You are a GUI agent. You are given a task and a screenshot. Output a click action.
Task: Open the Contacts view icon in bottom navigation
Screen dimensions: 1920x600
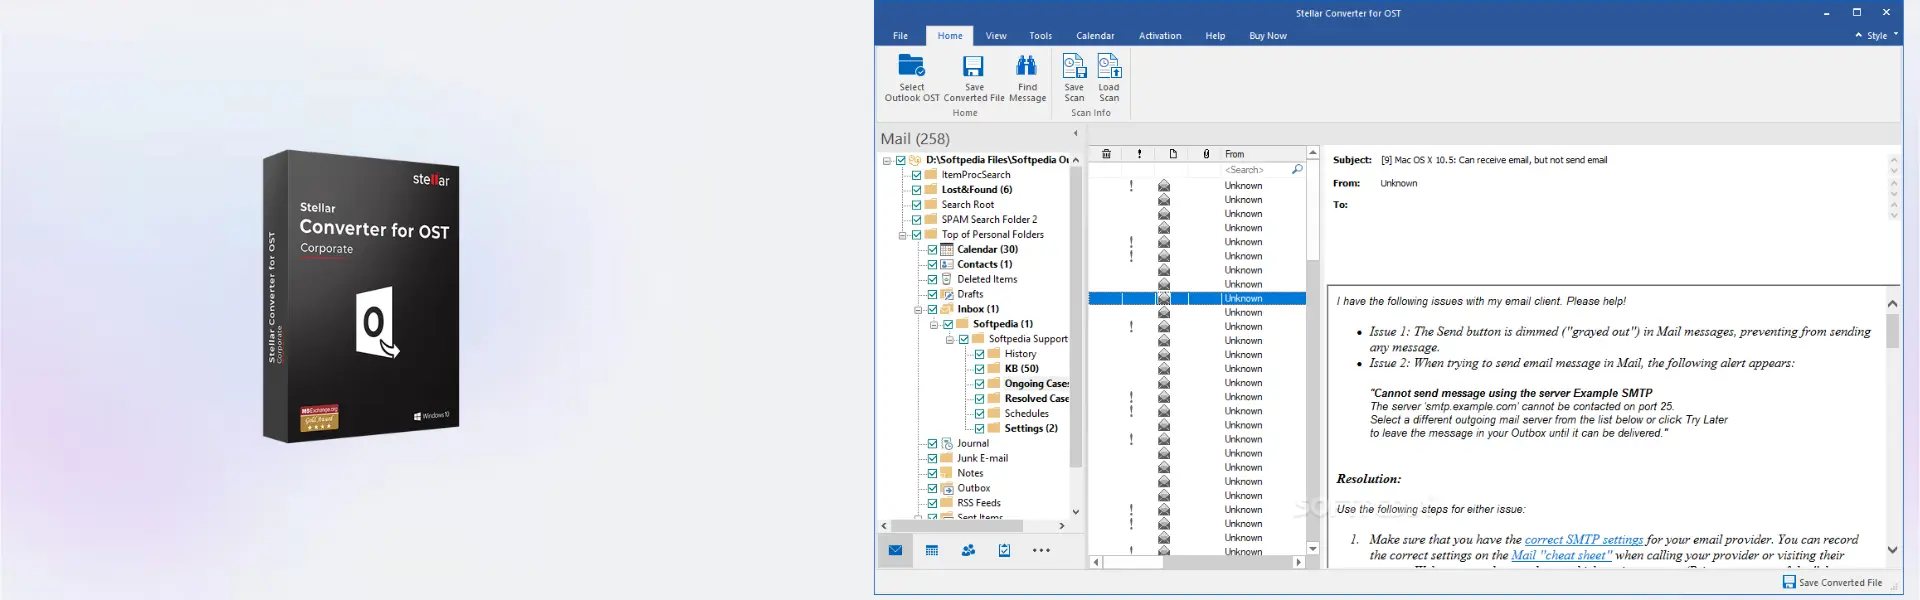pos(968,550)
